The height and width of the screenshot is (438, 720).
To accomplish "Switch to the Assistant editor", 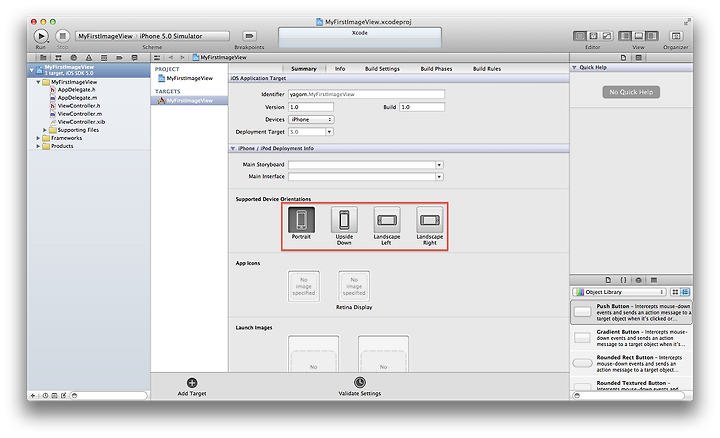I will click(x=593, y=36).
